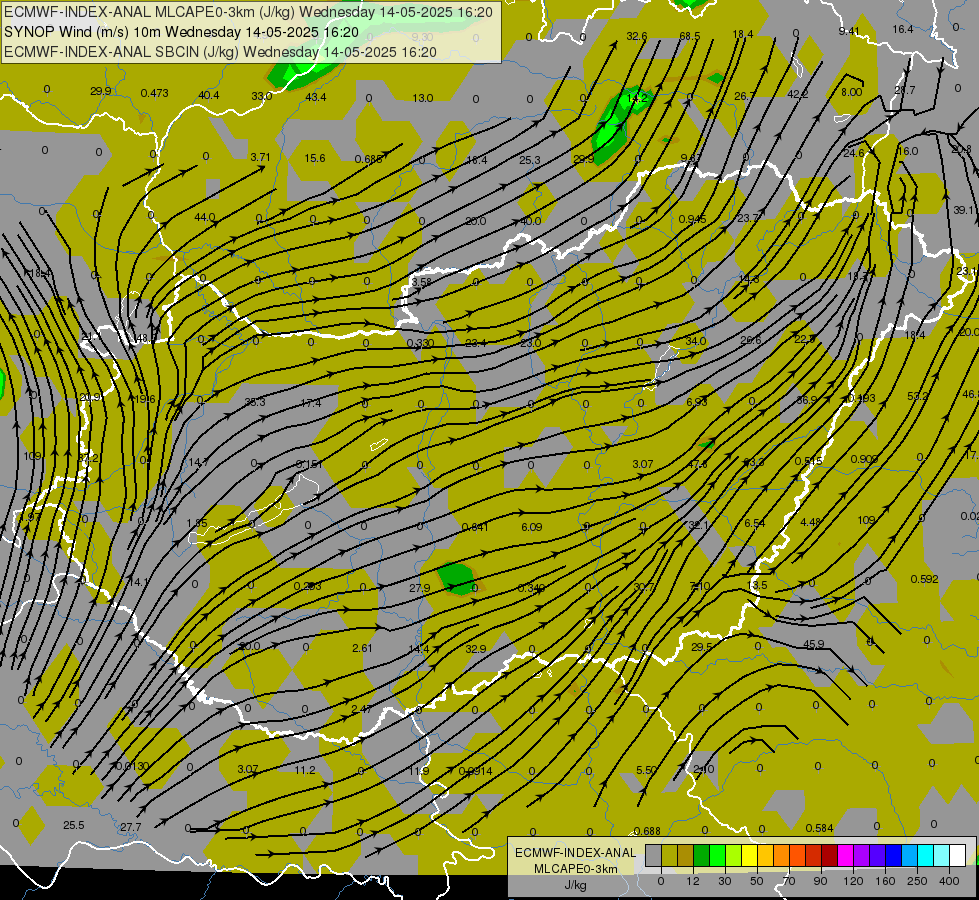Click the map value 29.5
This screenshot has width=979, height=900.
(x=702, y=647)
